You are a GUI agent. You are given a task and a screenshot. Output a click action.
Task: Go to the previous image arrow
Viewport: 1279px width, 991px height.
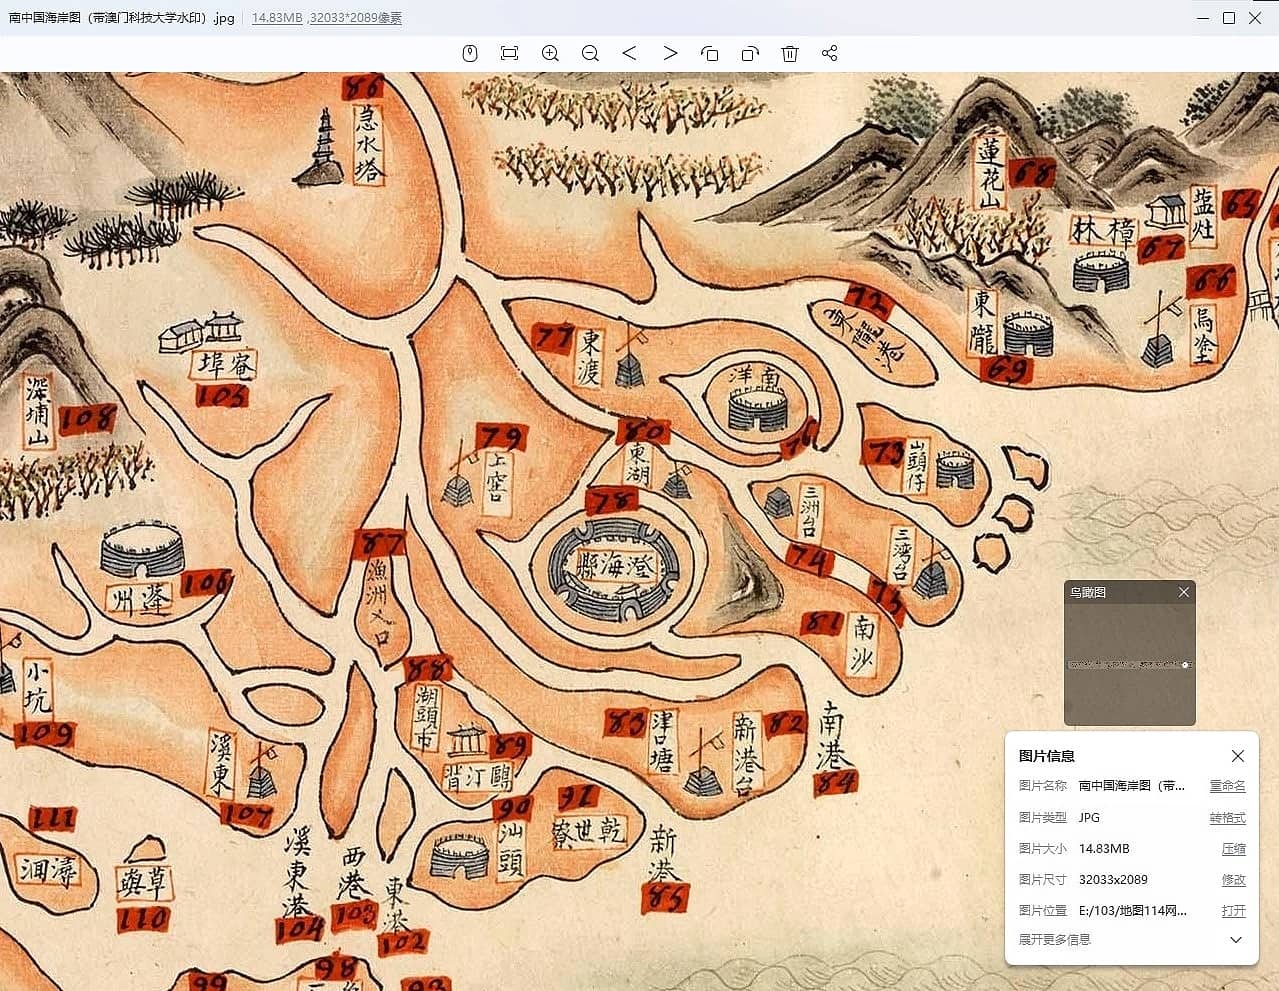[x=629, y=53]
